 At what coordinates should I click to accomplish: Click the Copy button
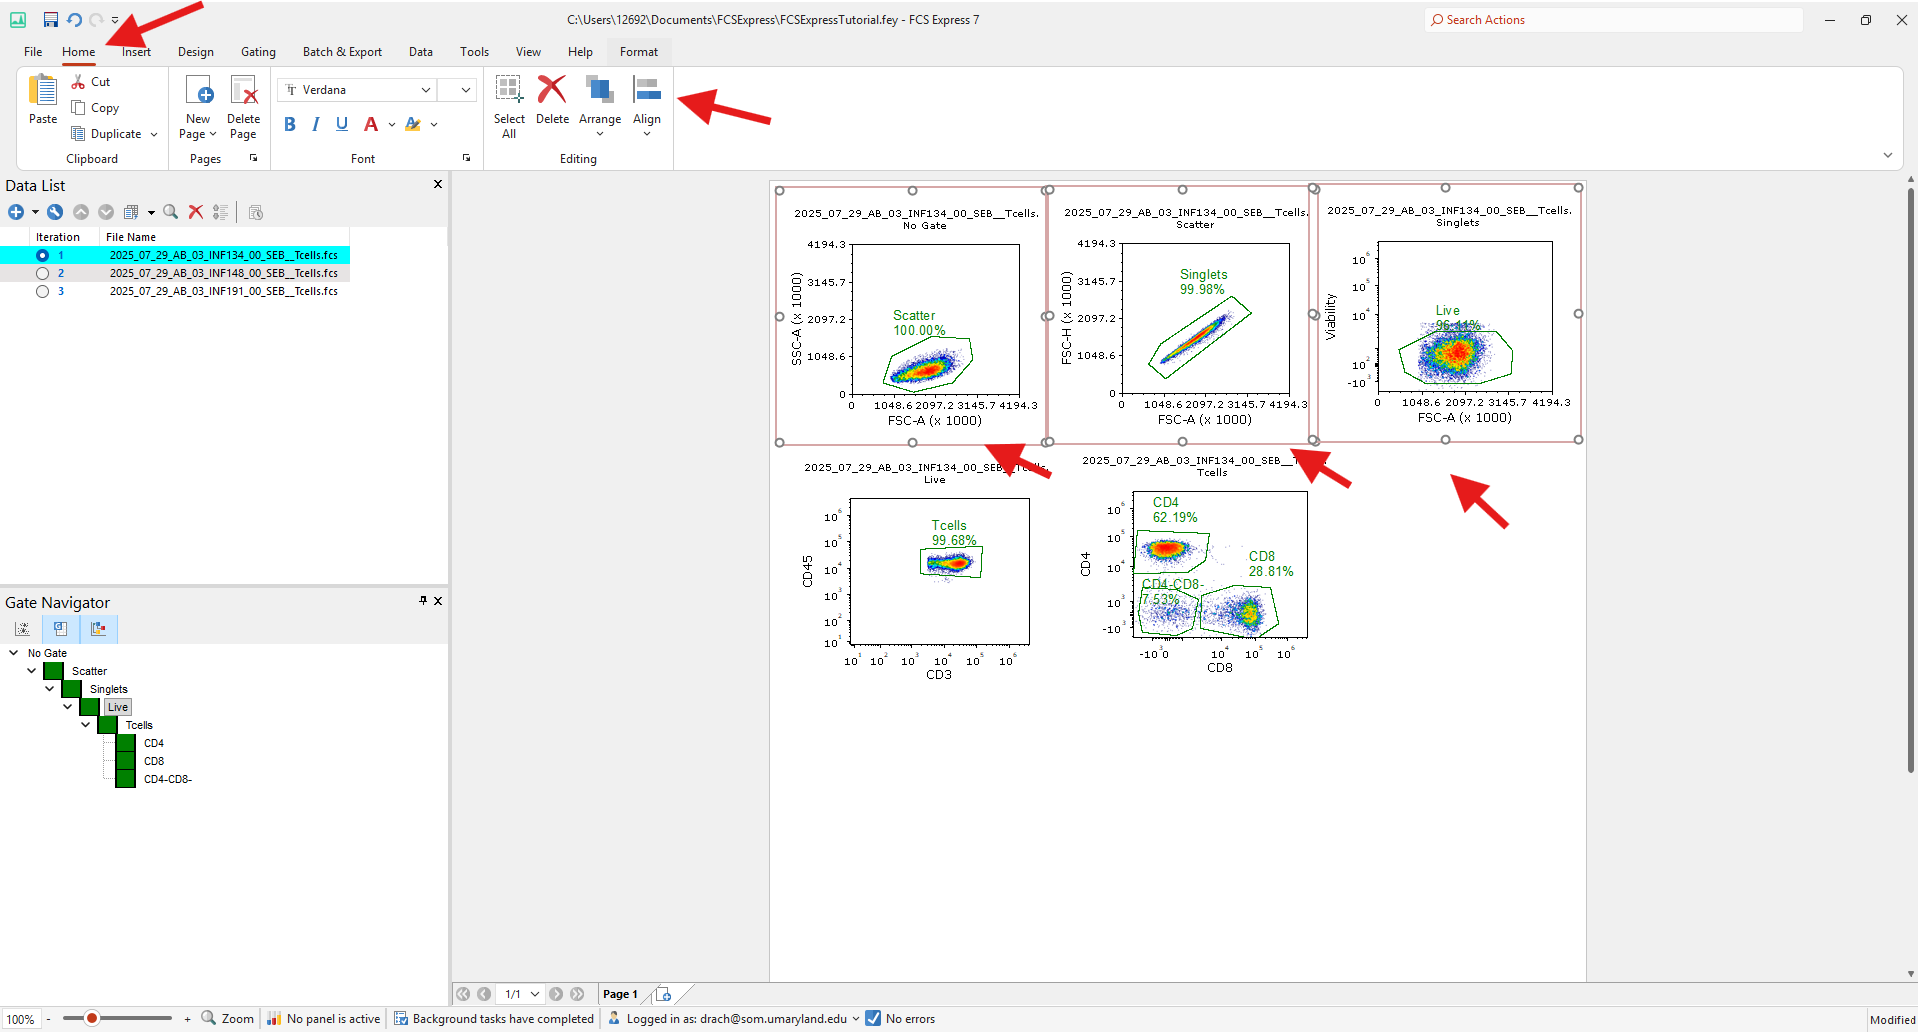[x=96, y=108]
